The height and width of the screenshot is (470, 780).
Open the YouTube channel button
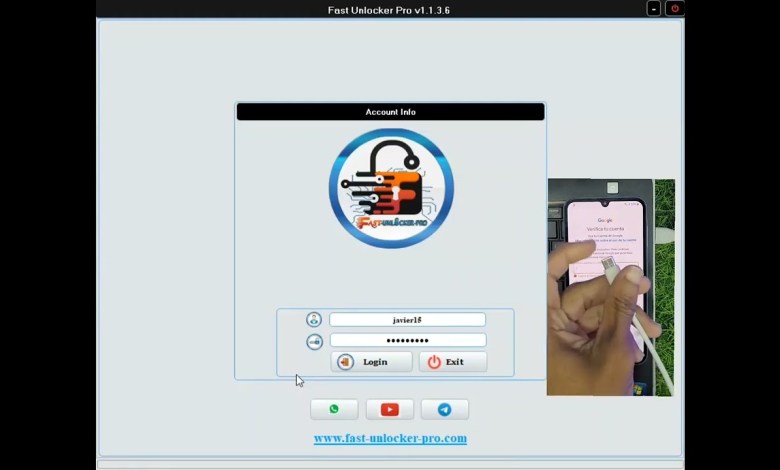[x=389, y=409]
